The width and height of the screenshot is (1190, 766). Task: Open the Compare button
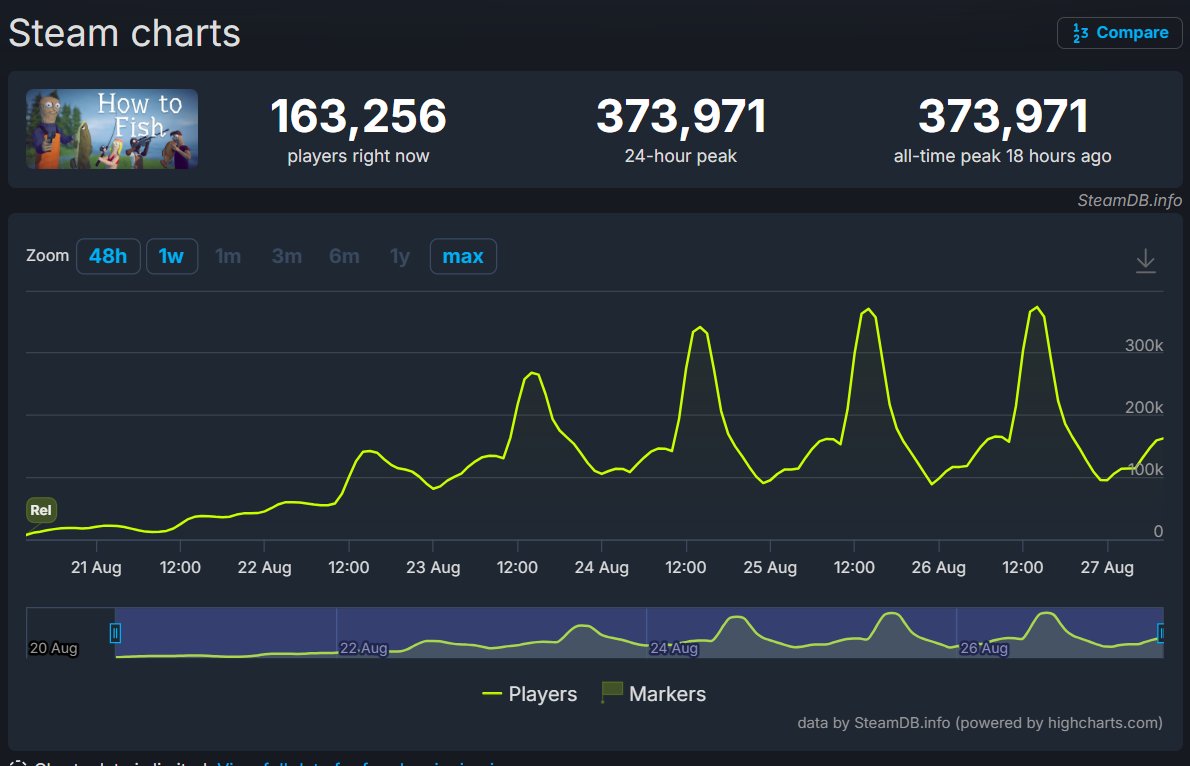tap(1119, 33)
